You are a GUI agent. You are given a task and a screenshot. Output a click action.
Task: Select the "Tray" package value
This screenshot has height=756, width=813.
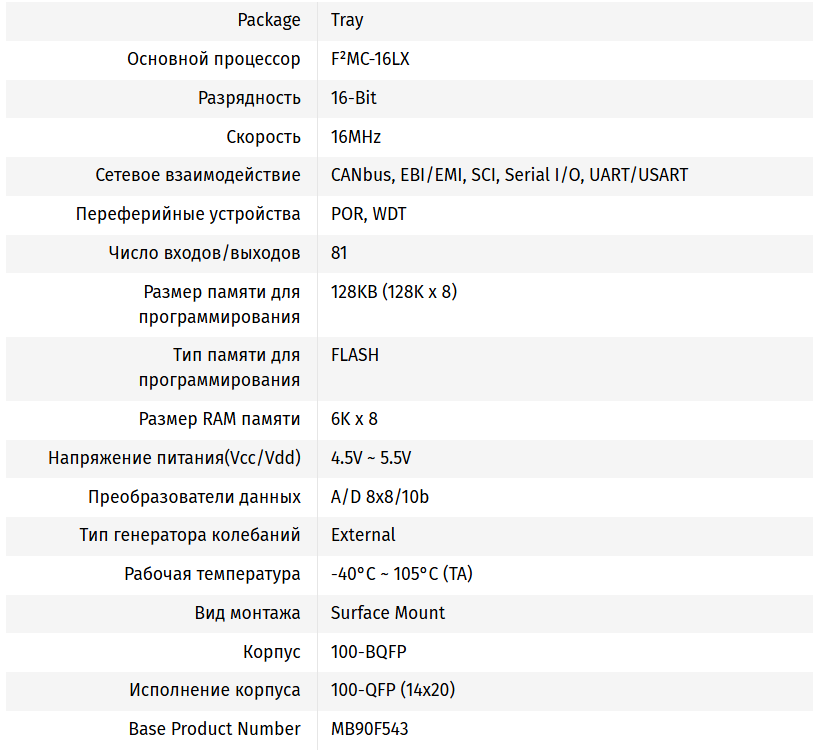pyautogui.click(x=347, y=20)
